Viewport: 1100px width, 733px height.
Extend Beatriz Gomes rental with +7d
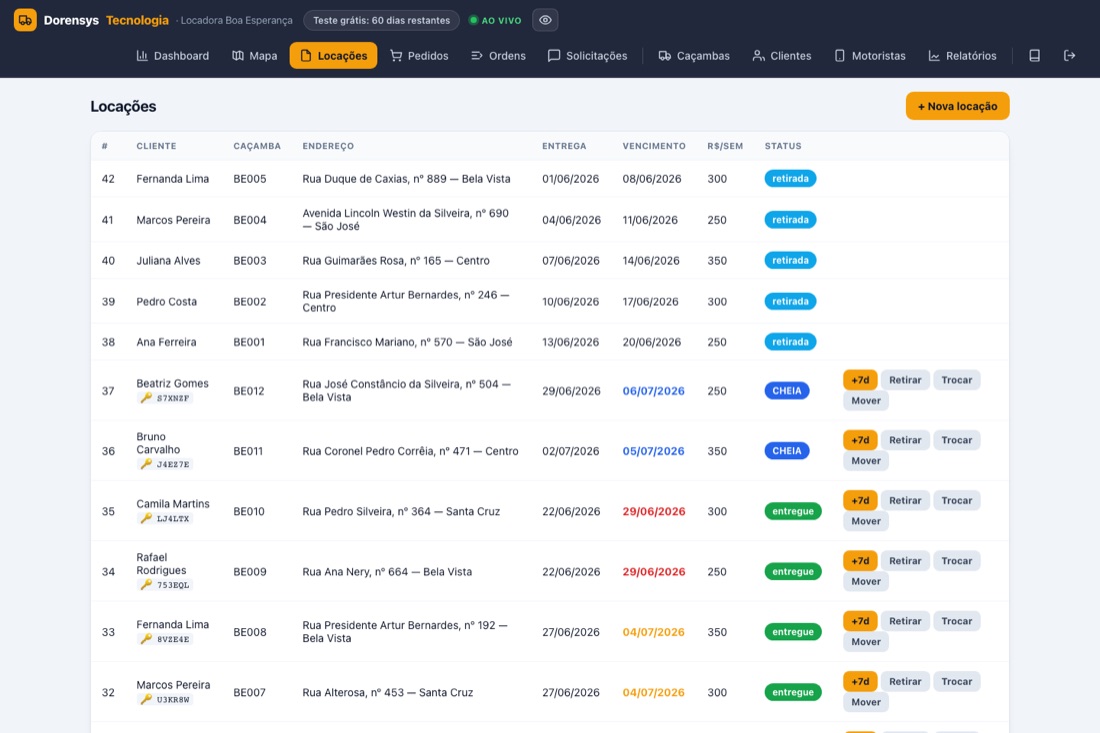(860, 379)
